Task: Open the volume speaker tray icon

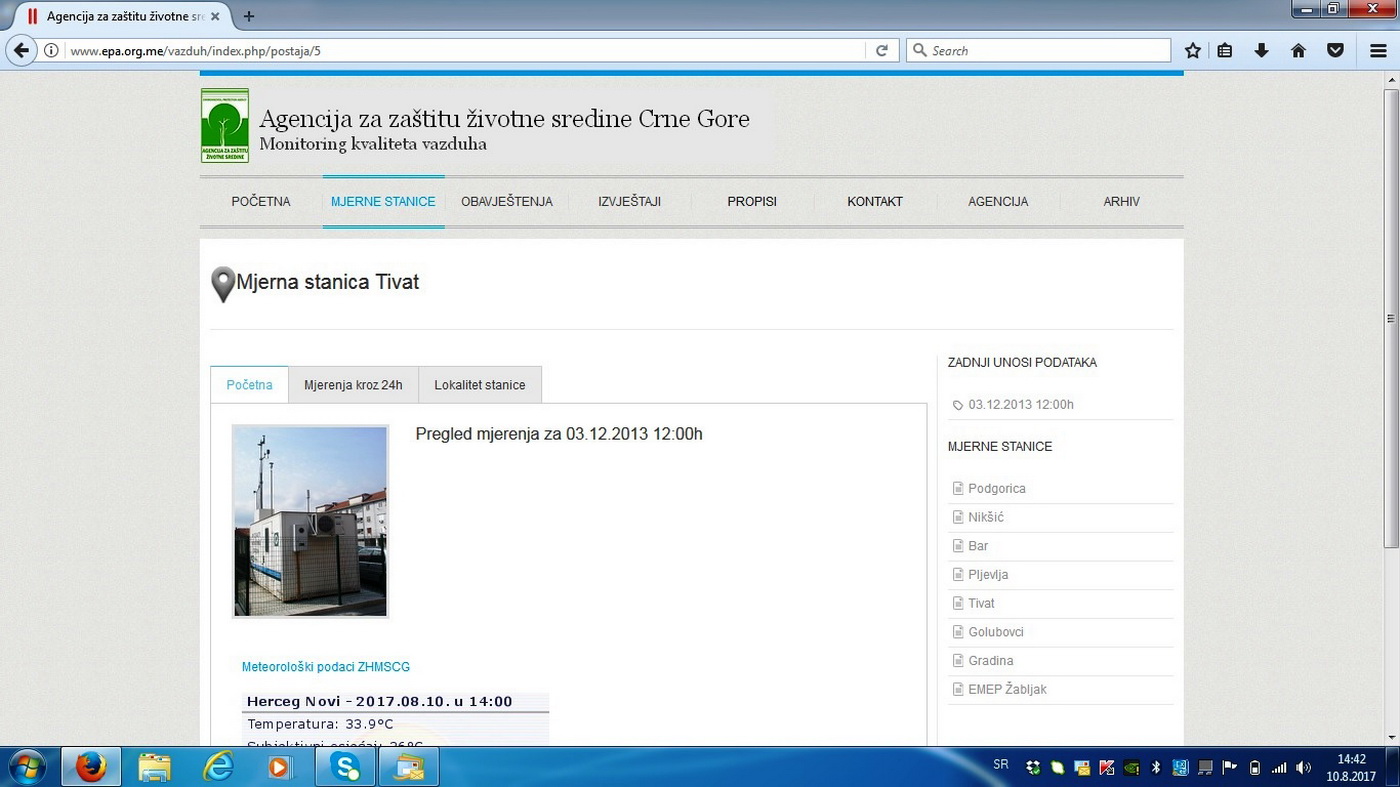Action: click(1303, 768)
